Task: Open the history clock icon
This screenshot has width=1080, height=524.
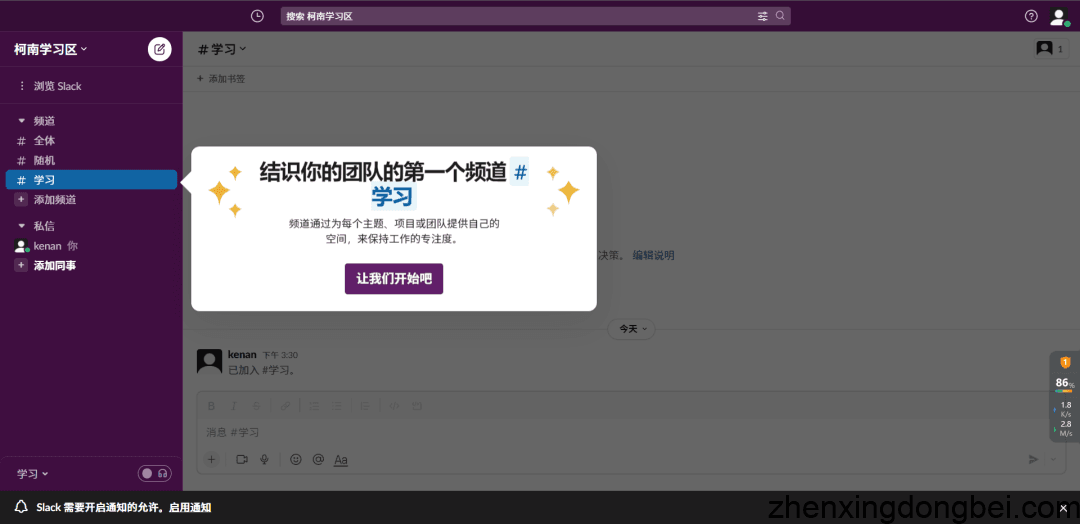Action: [257, 16]
